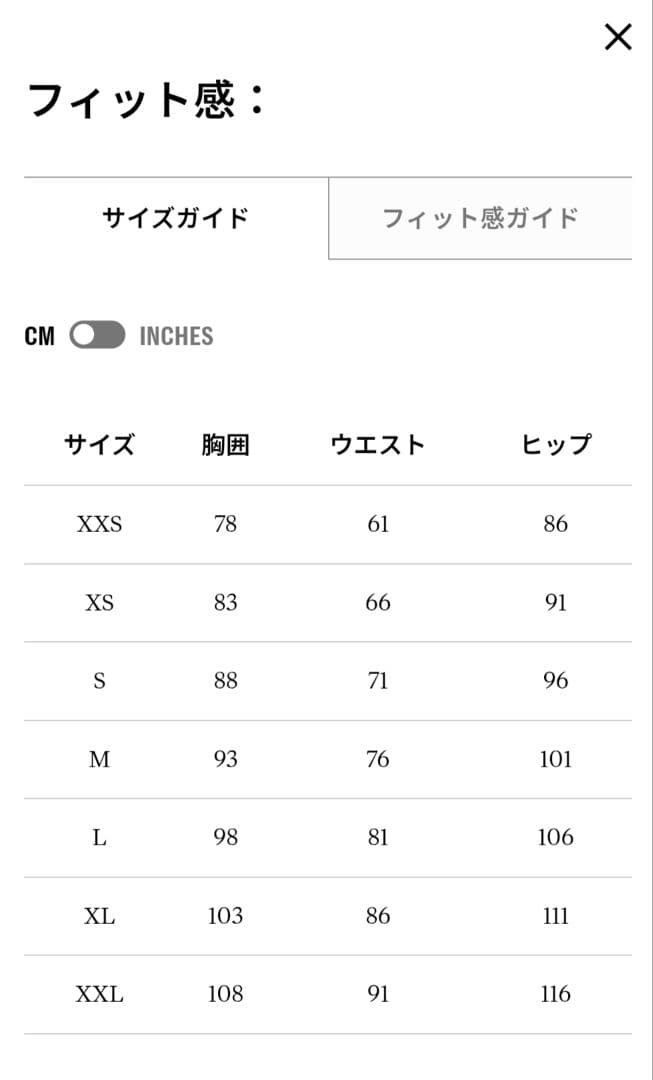
Task: Click the ウエスト column header
Action: tap(377, 445)
